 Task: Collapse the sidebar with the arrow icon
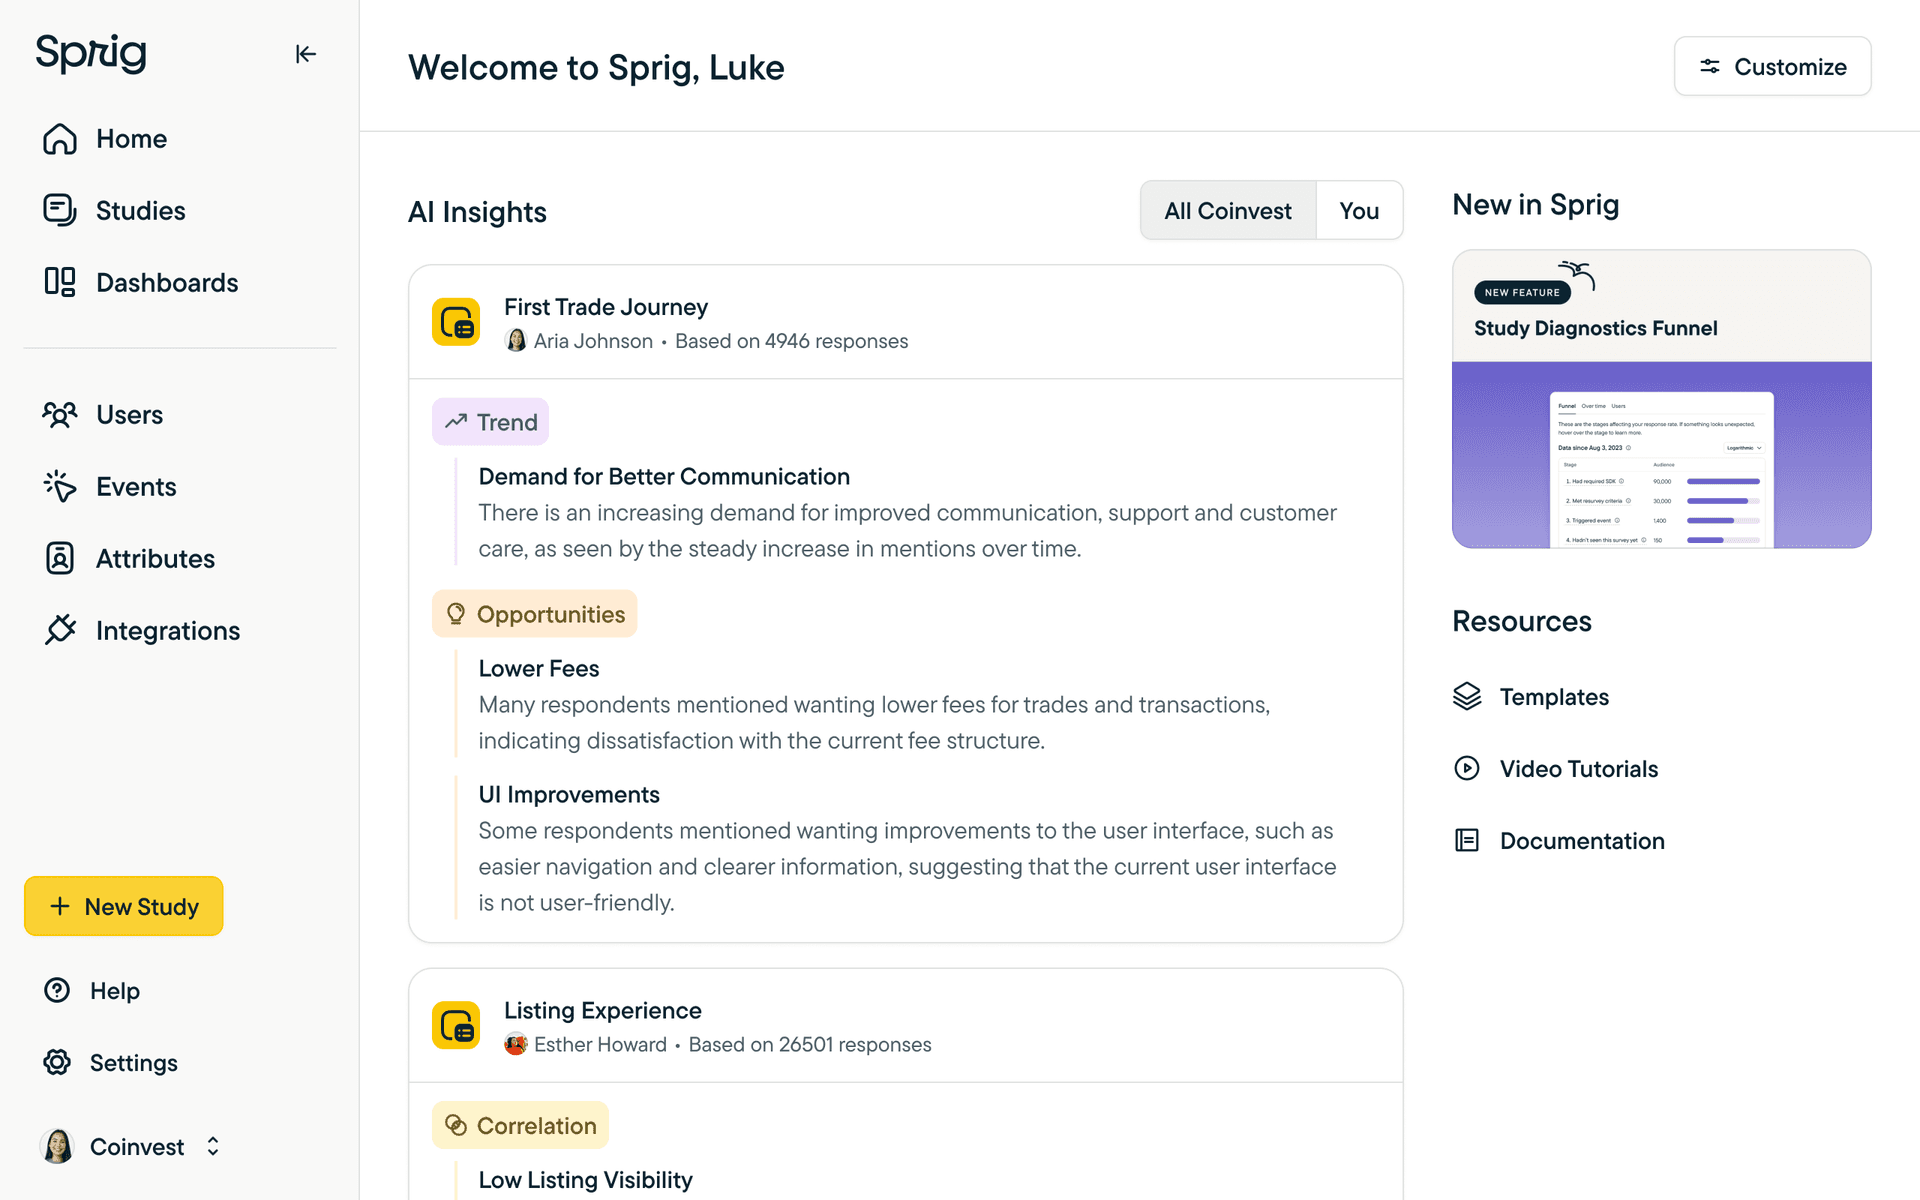pos(305,54)
